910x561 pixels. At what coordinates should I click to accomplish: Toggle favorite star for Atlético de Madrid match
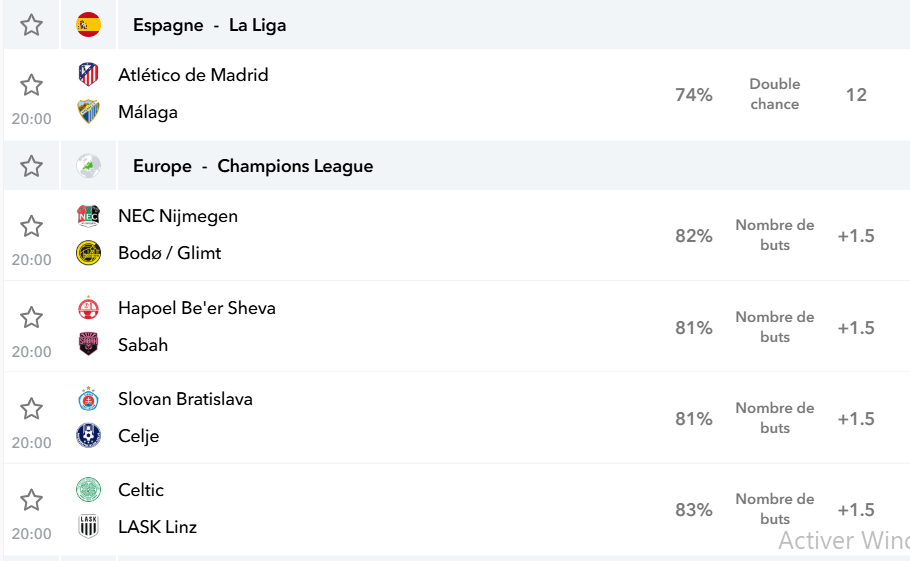click(x=31, y=85)
